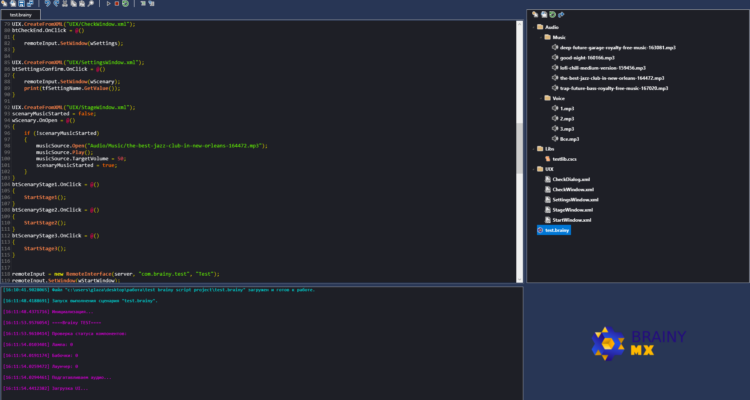Save the script with the floppy-disk icon

point(22,3)
